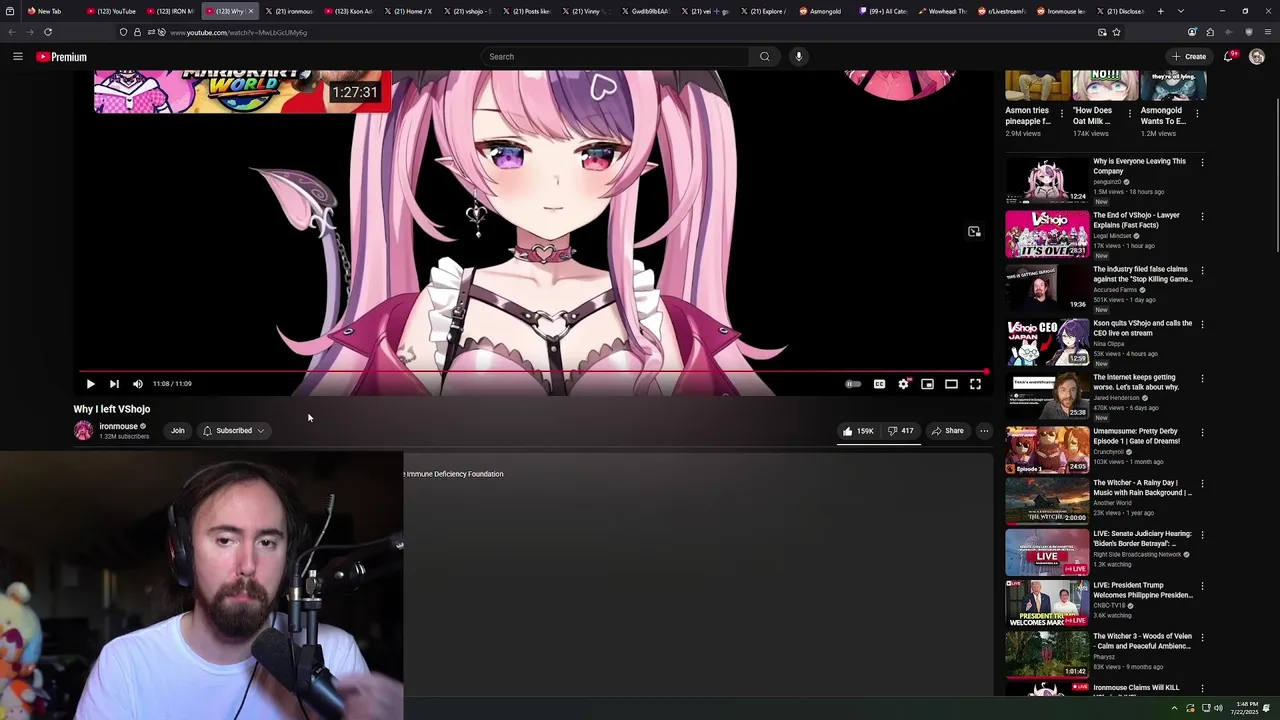The width and height of the screenshot is (1280, 720).
Task: Switch to miniplayer mode
Action: coord(927,384)
